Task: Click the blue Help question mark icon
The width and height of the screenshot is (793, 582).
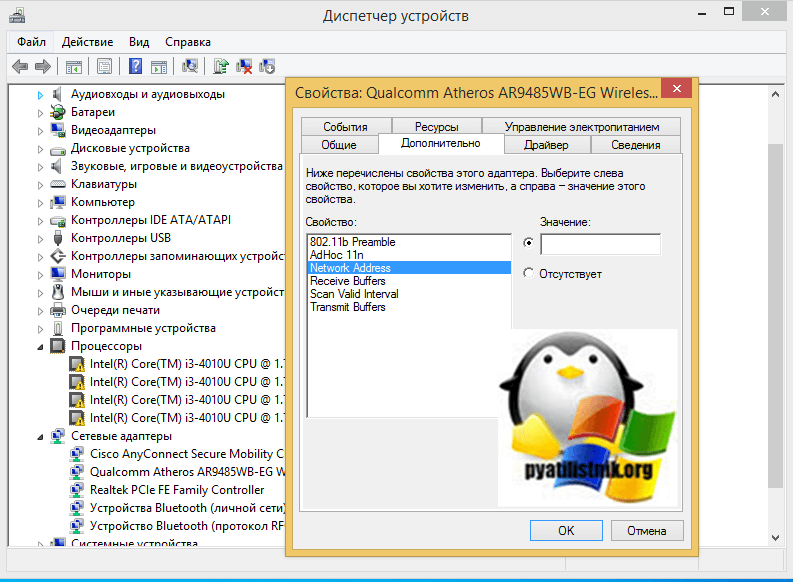Action: click(136, 66)
